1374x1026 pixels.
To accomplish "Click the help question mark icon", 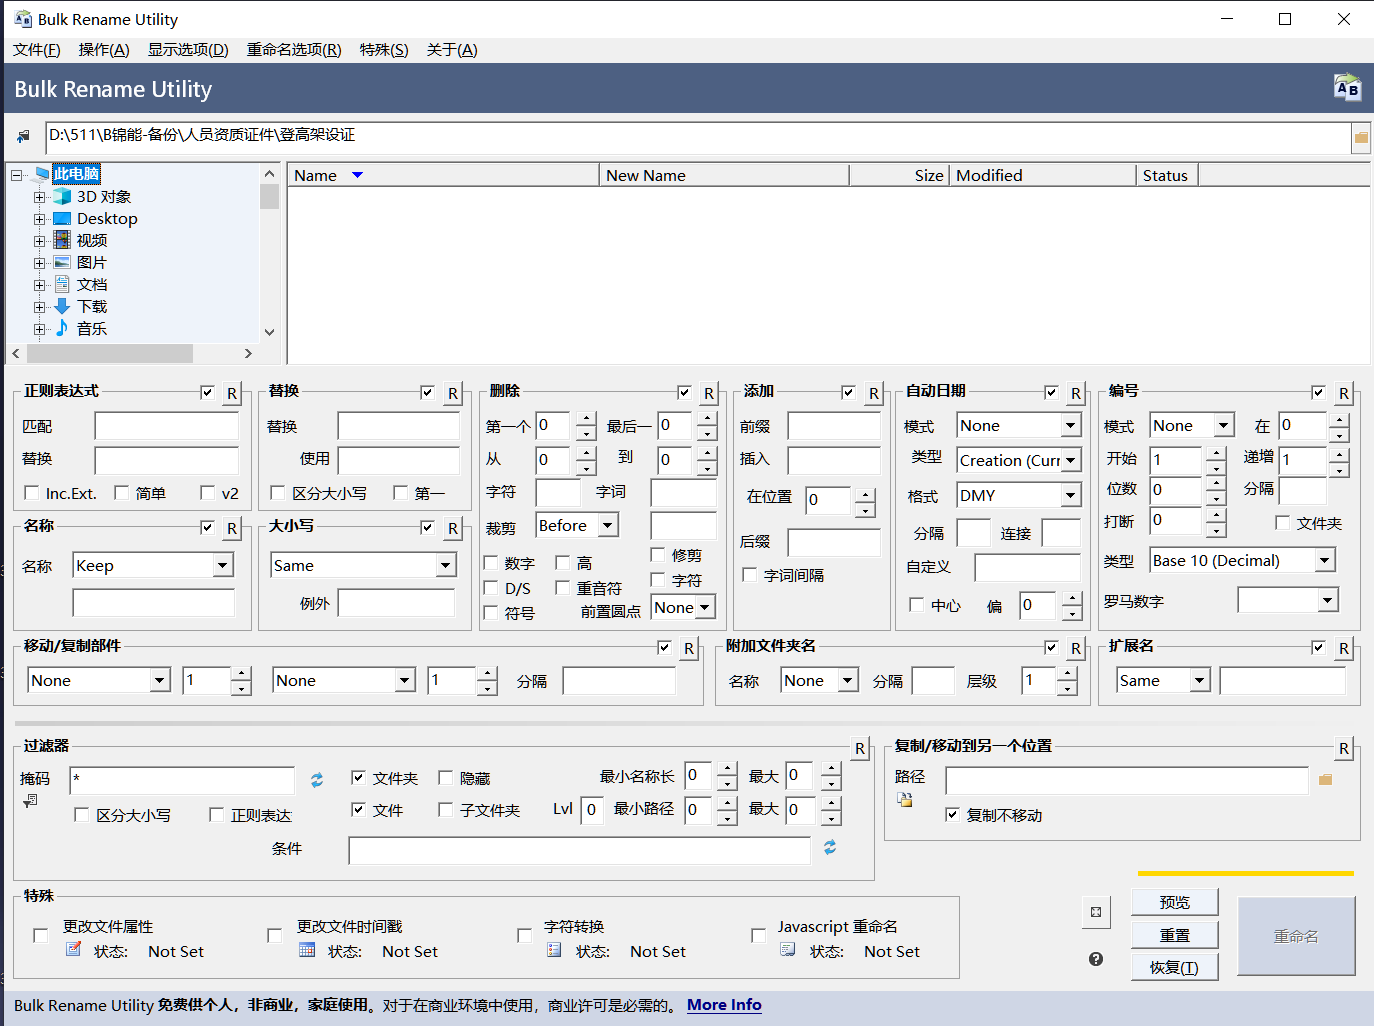I will pyautogui.click(x=1096, y=959).
